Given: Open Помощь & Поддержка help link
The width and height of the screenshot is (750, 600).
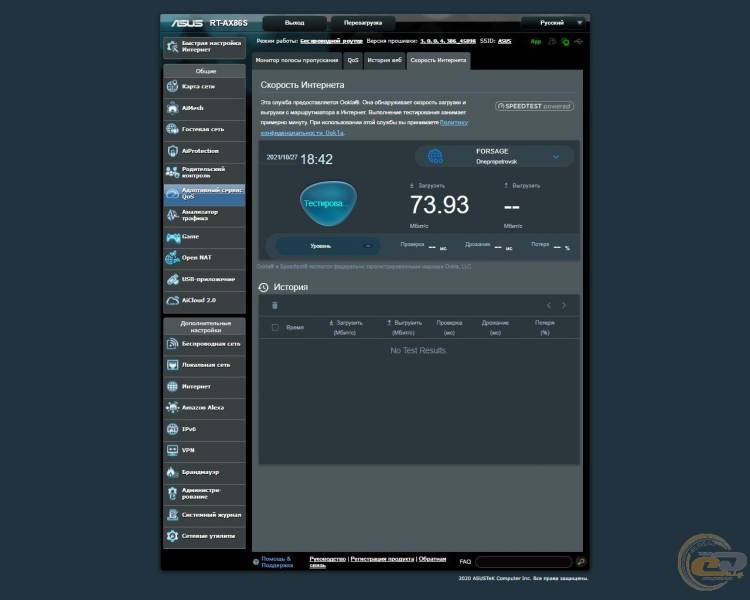Looking at the screenshot, I should tap(277, 562).
